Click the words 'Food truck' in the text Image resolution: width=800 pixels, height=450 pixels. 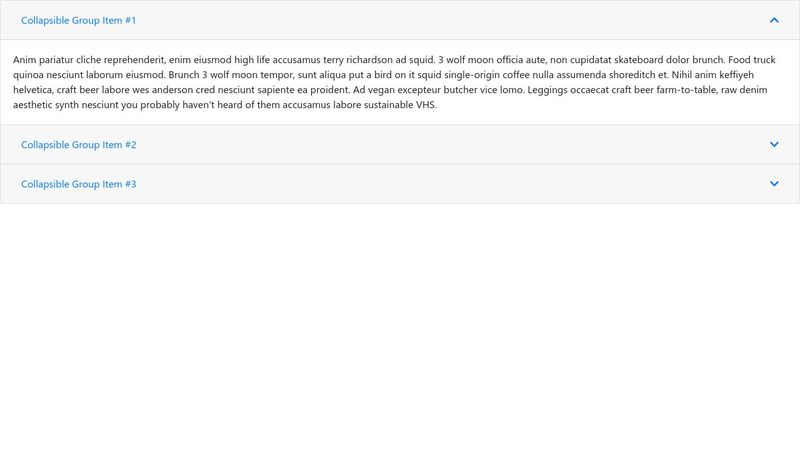[752, 60]
